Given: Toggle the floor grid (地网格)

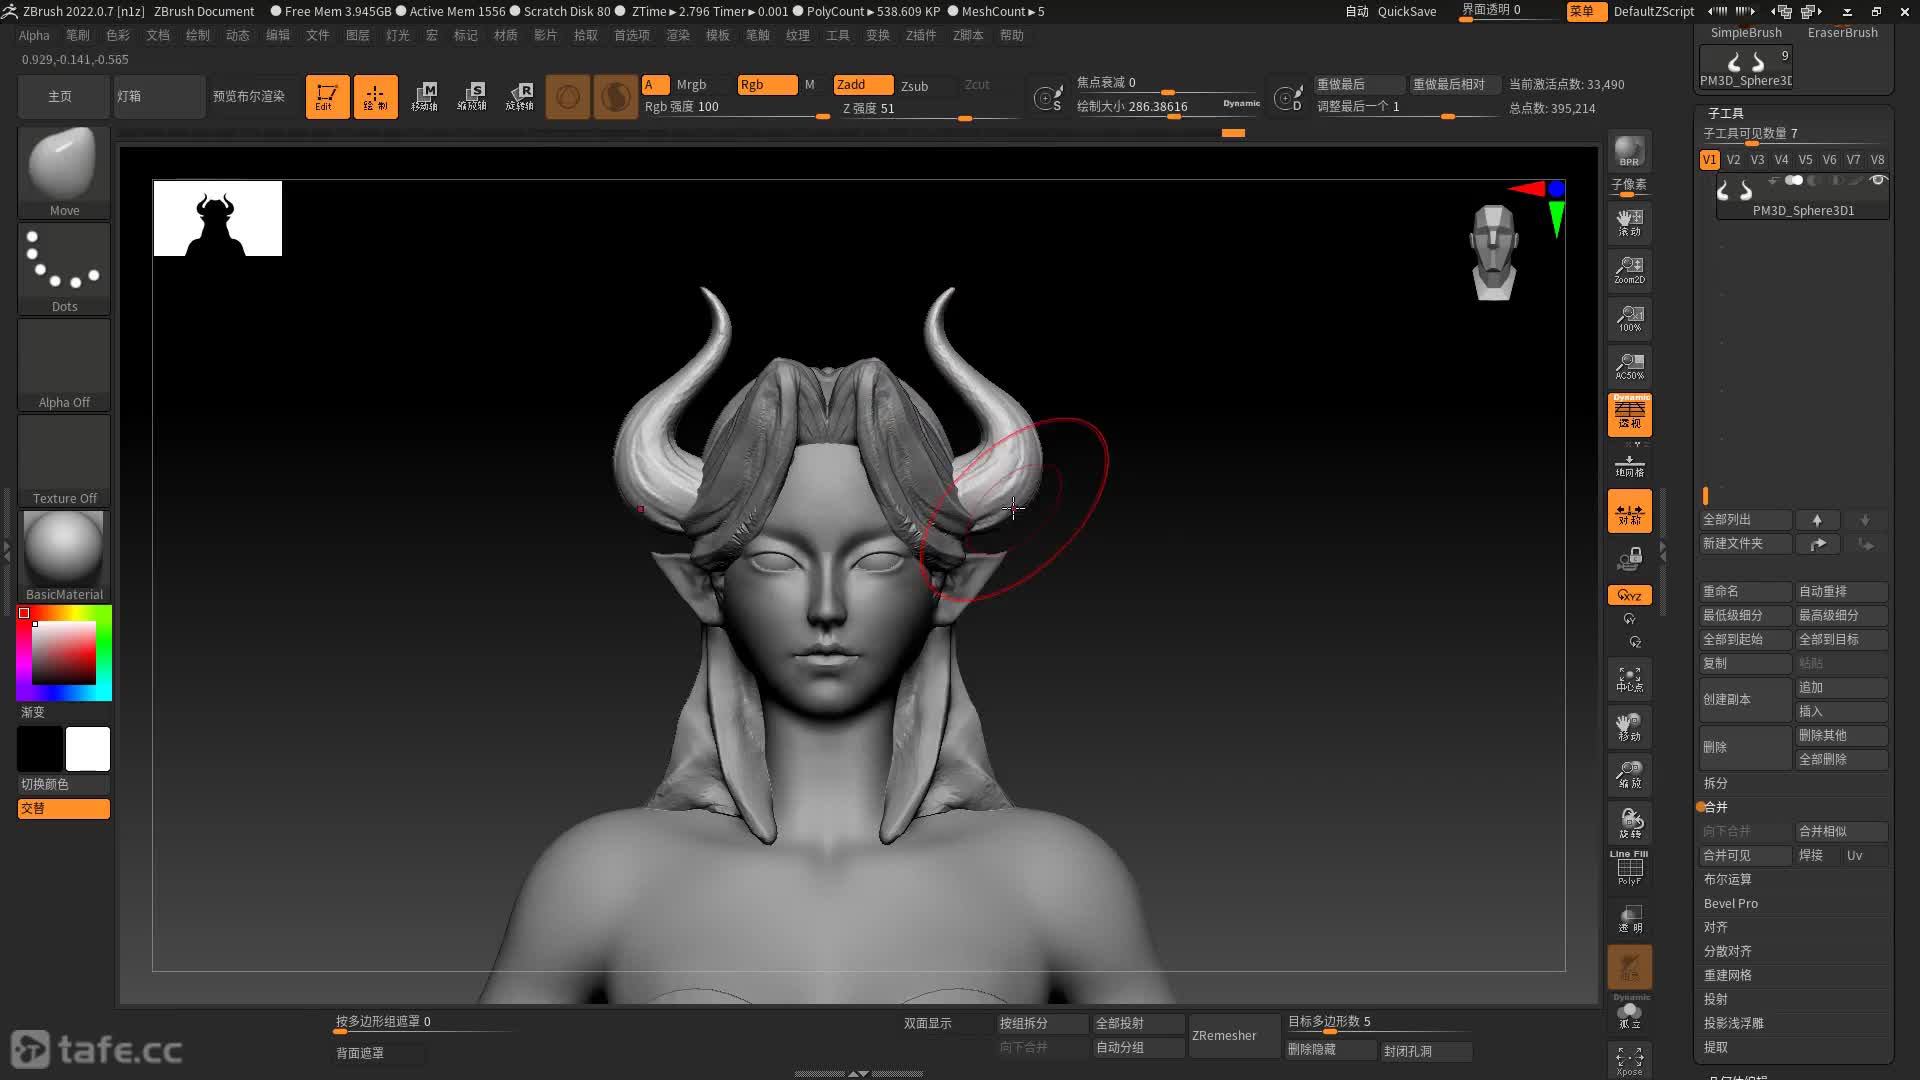Looking at the screenshot, I should pyautogui.click(x=1630, y=465).
